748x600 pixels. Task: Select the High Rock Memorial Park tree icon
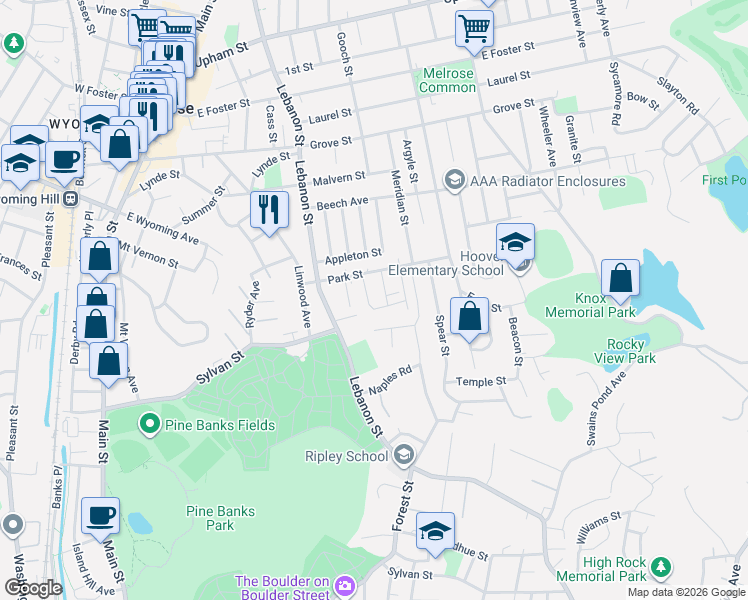(x=661, y=568)
